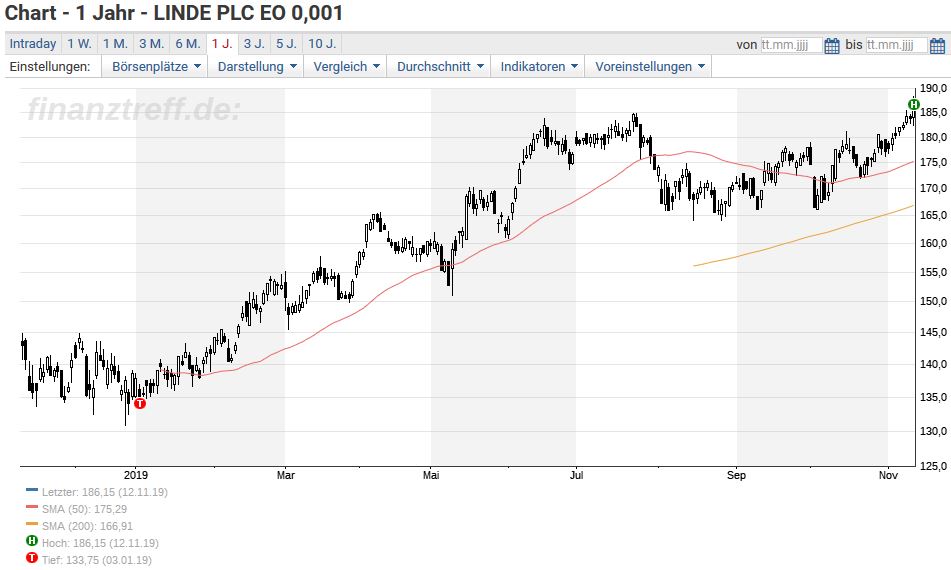Click the 125,0 y-axis value

point(933,466)
